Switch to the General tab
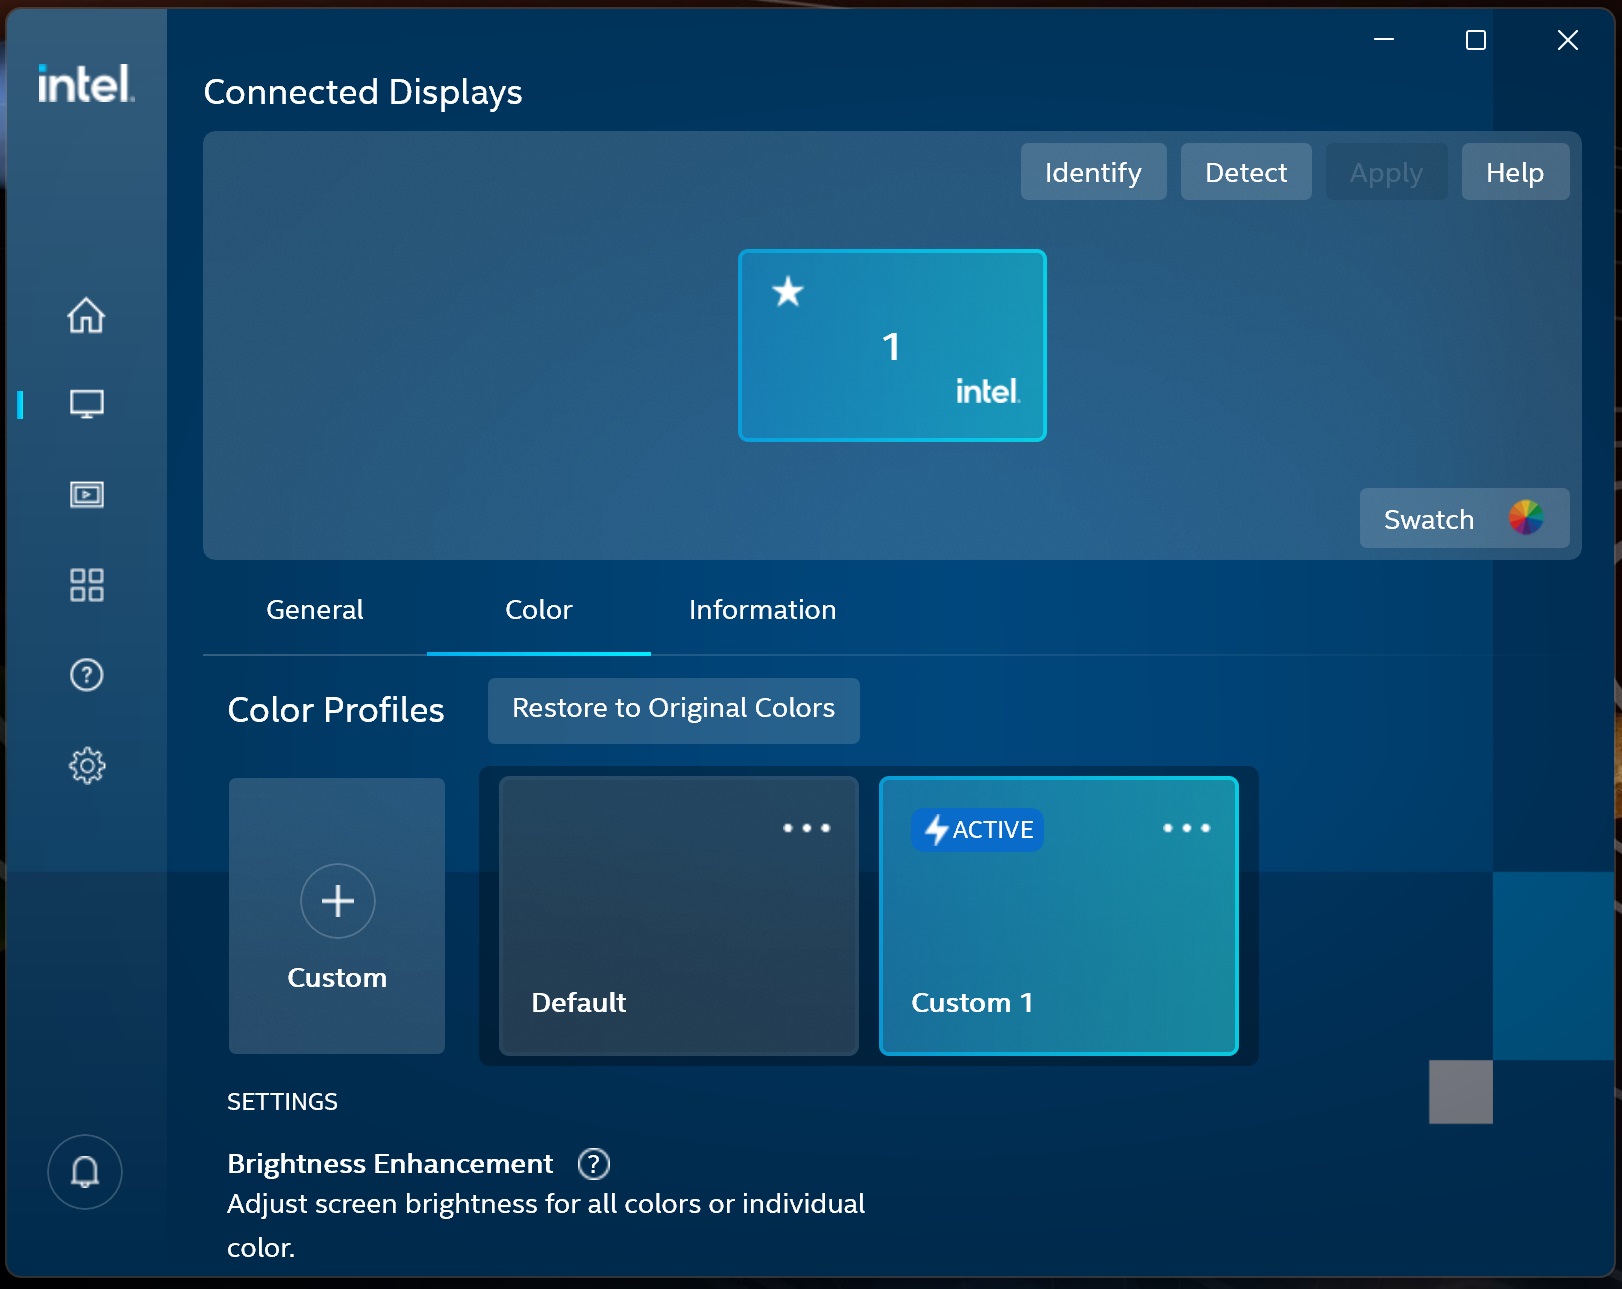Screen dimensions: 1622x1289 (313, 610)
